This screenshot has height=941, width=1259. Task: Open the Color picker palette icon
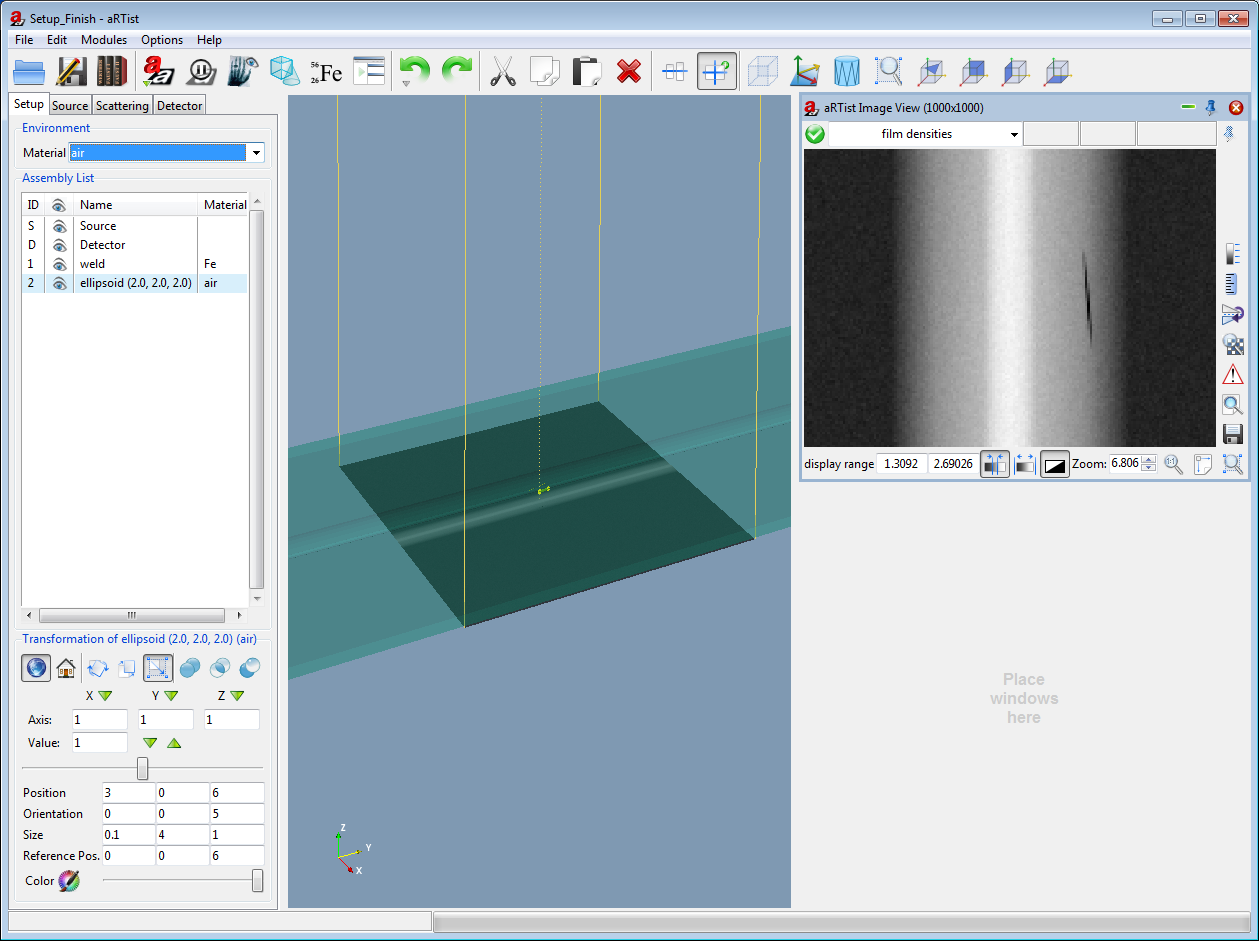point(68,881)
